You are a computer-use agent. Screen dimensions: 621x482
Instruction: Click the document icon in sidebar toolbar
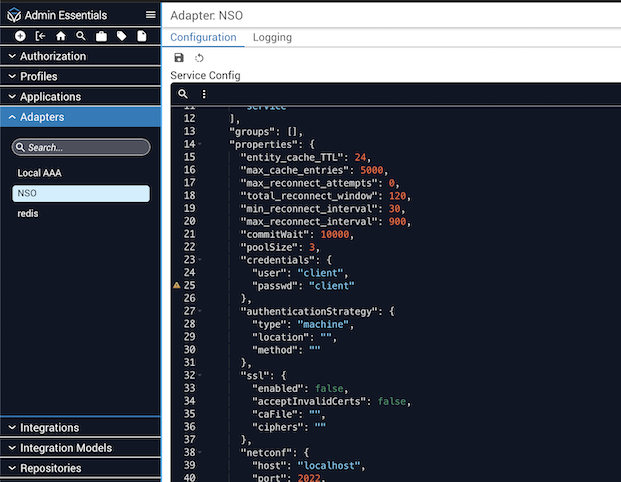click(x=142, y=36)
